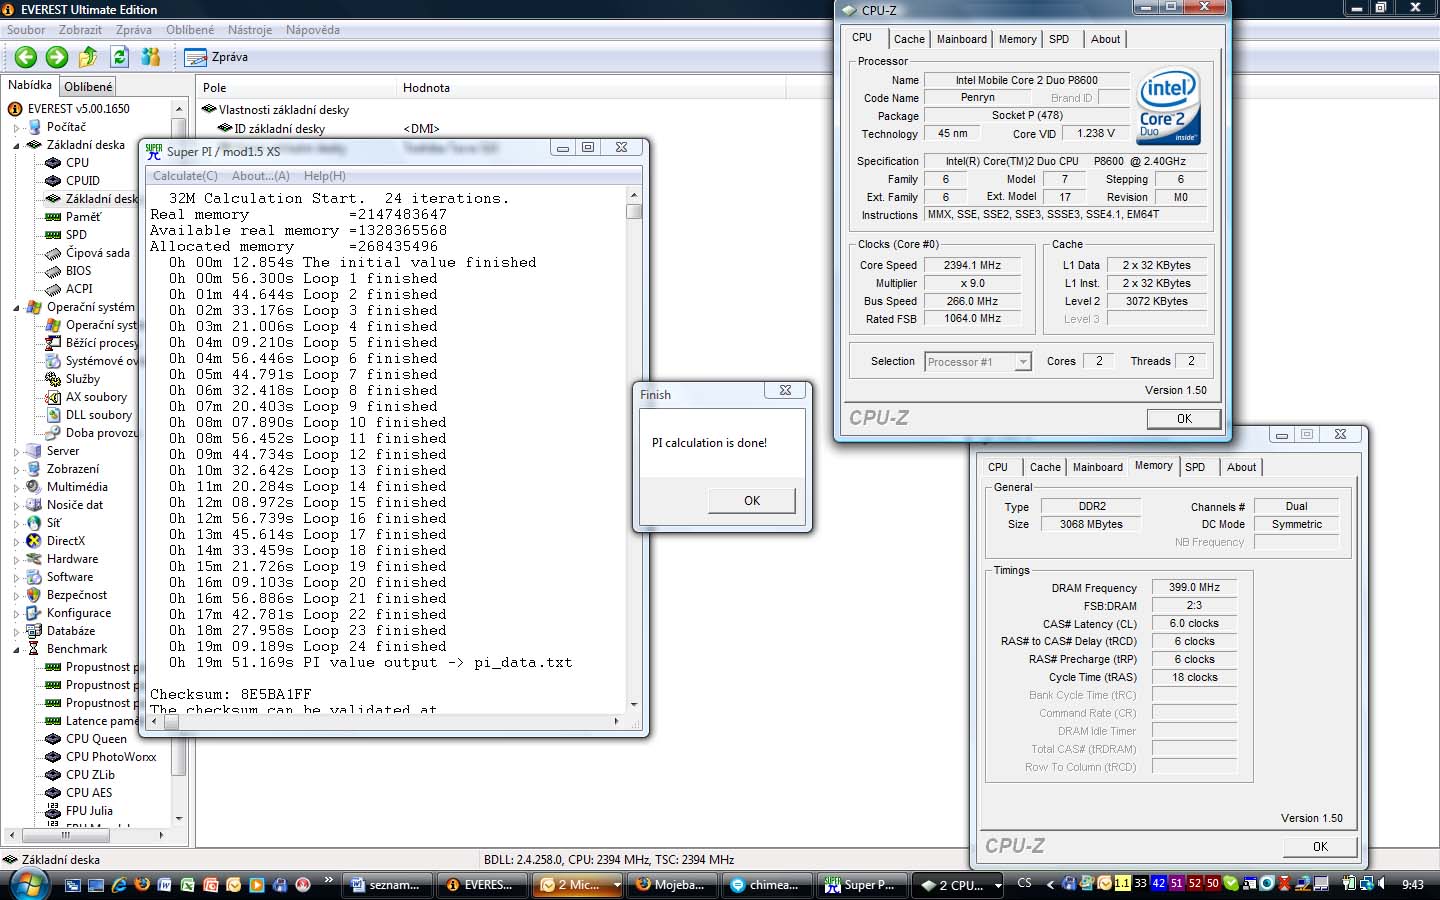Select the CPU Queen benchmark icon

54,739
